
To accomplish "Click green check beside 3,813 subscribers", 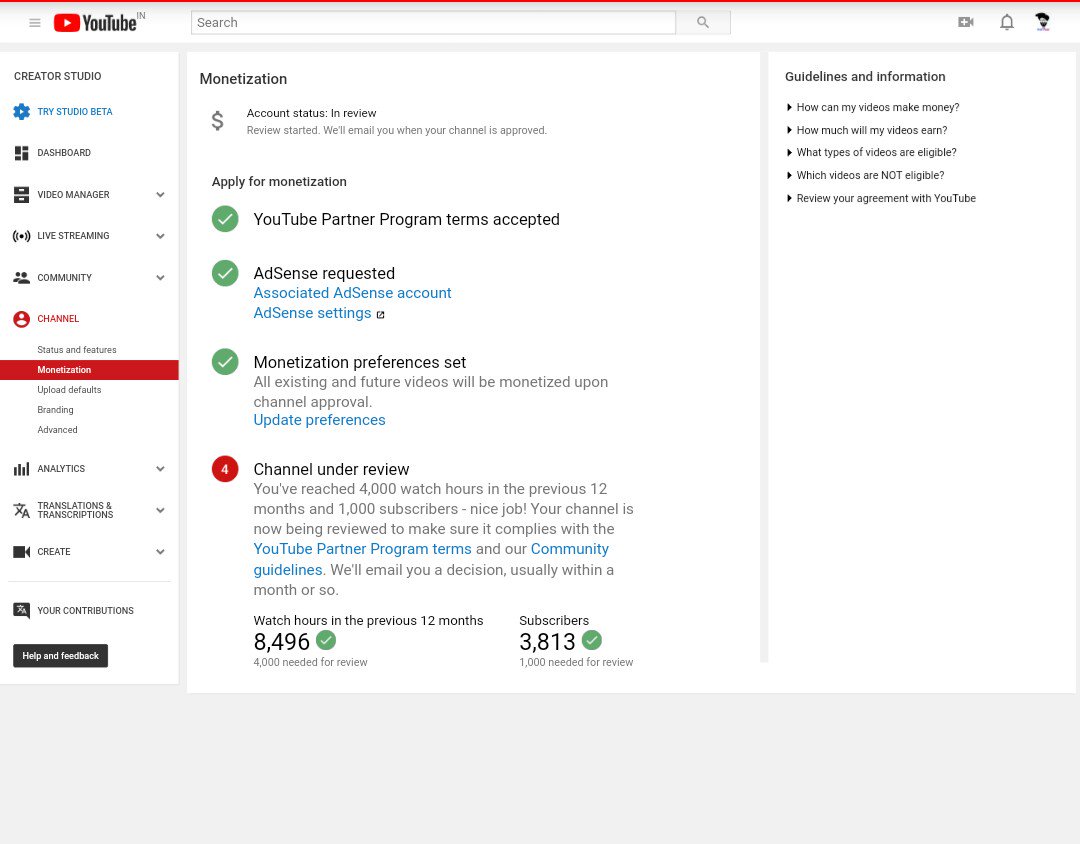I will point(592,640).
